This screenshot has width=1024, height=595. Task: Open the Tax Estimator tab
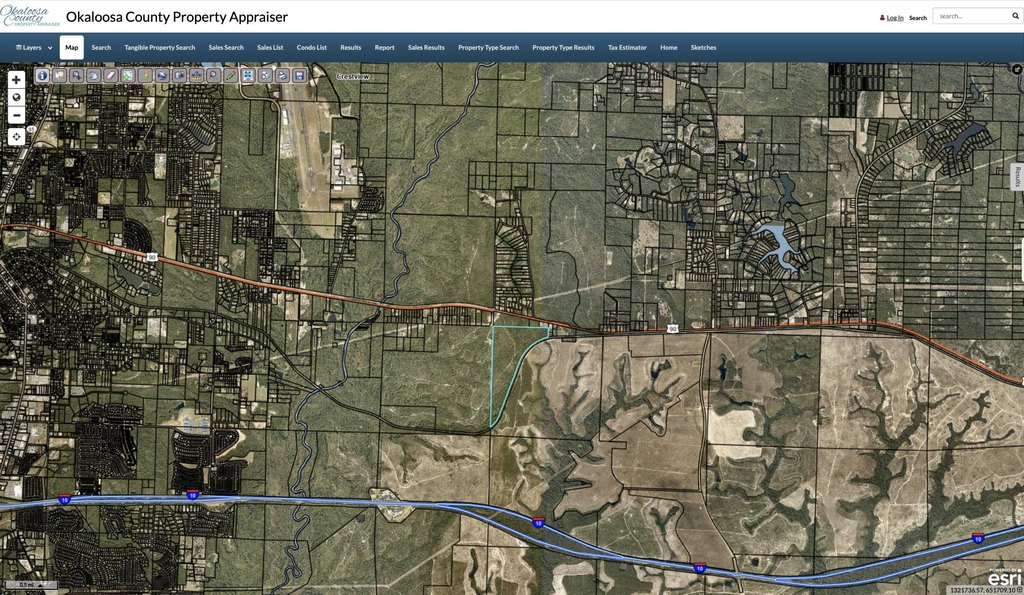(627, 47)
